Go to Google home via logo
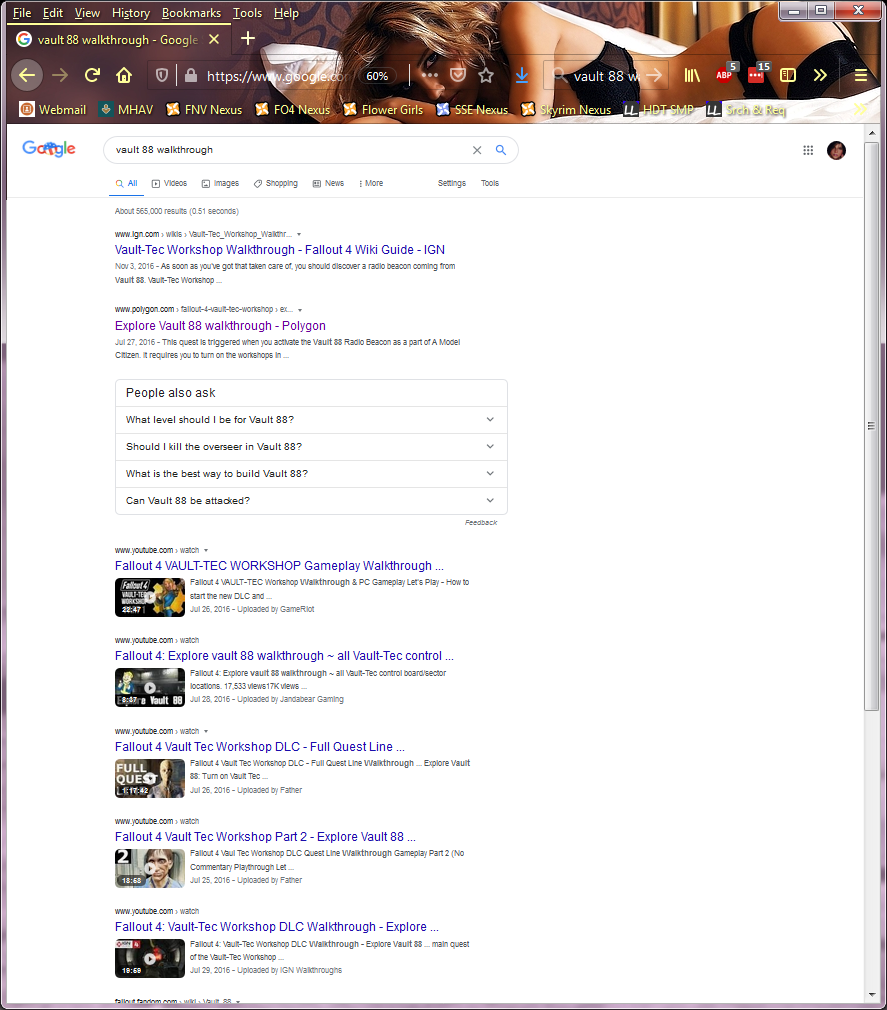 (x=49, y=149)
